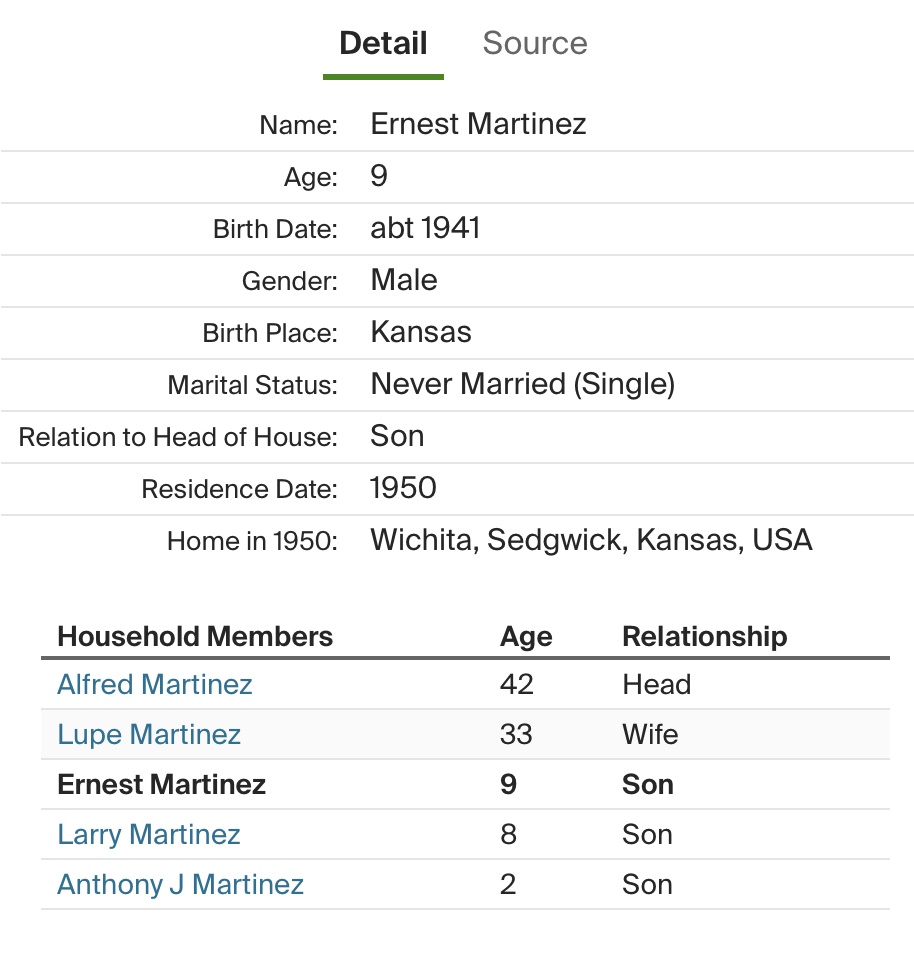
Task: Click the Age column header
Action: click(526, 636)
